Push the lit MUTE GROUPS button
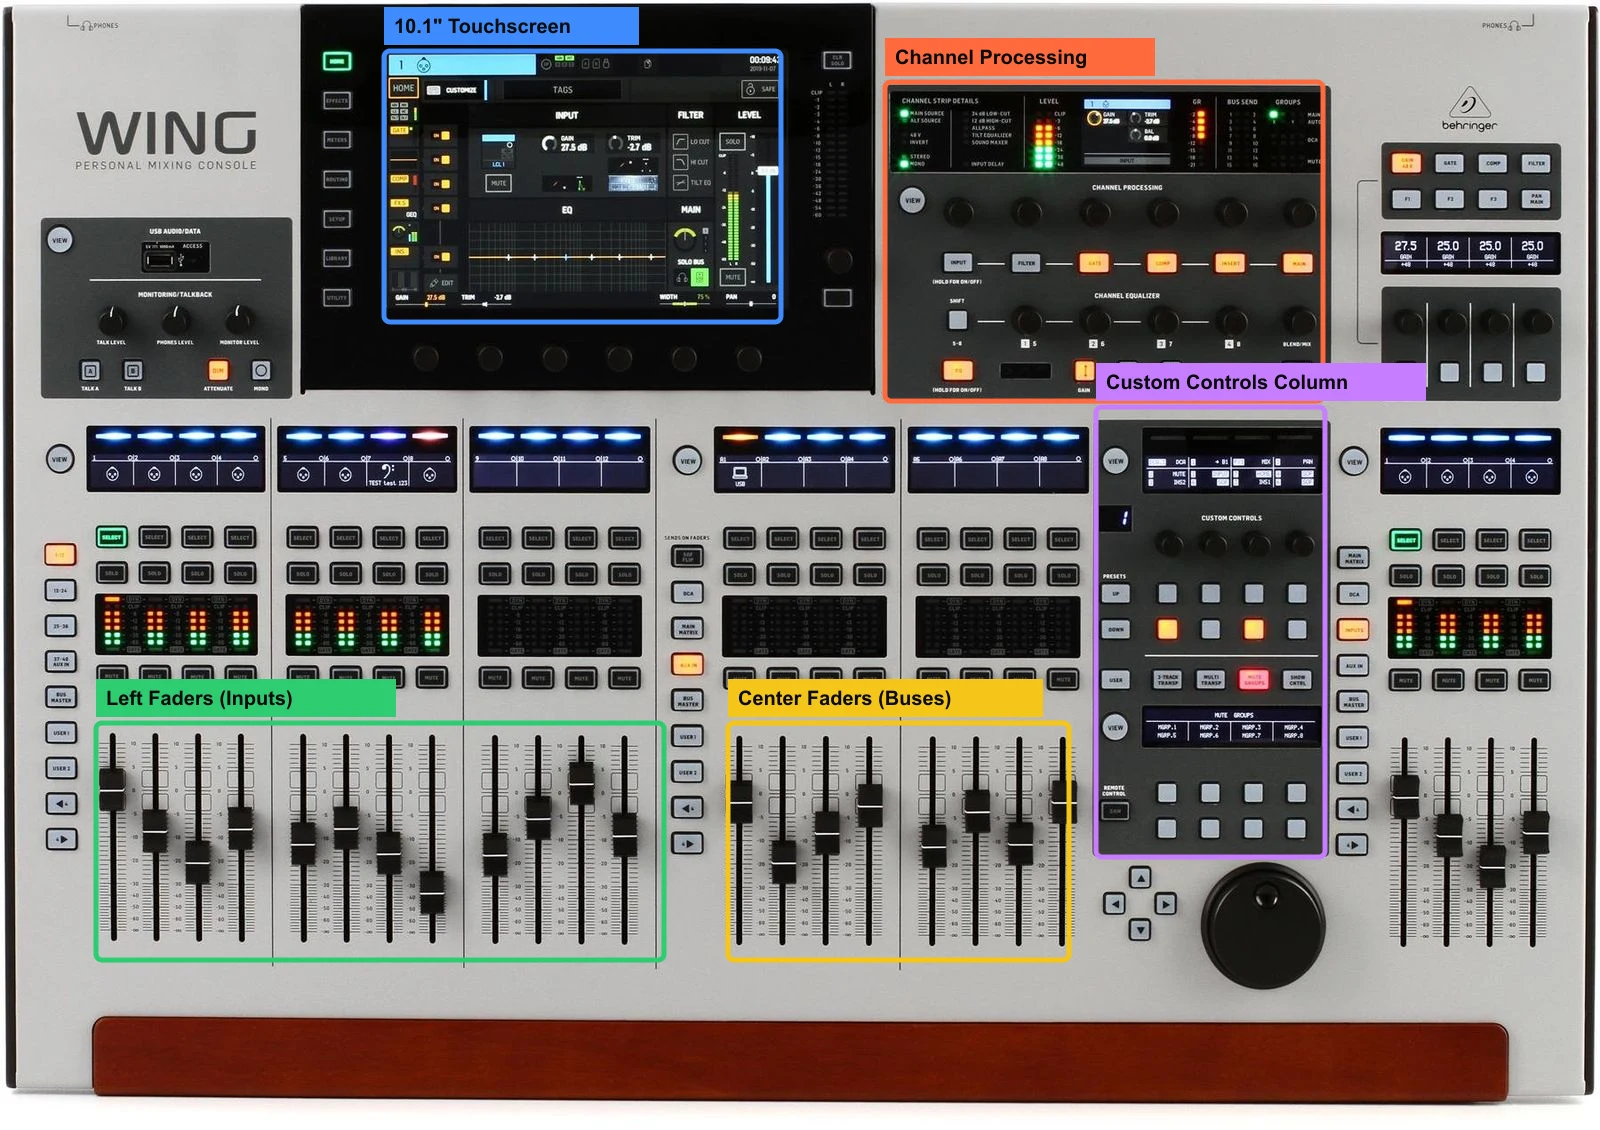The image size is (1600, 1130). tap(1254, 680)
